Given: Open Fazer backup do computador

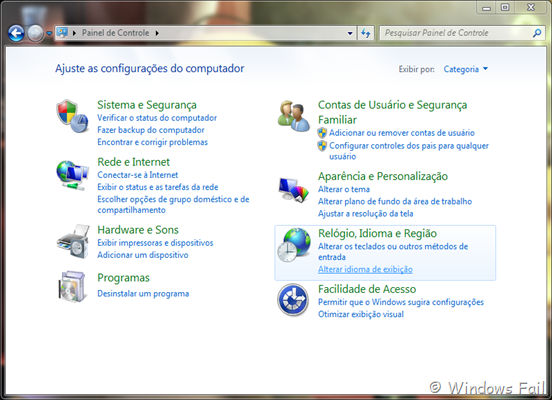Looking at the screenshot, I should (151, 130).
